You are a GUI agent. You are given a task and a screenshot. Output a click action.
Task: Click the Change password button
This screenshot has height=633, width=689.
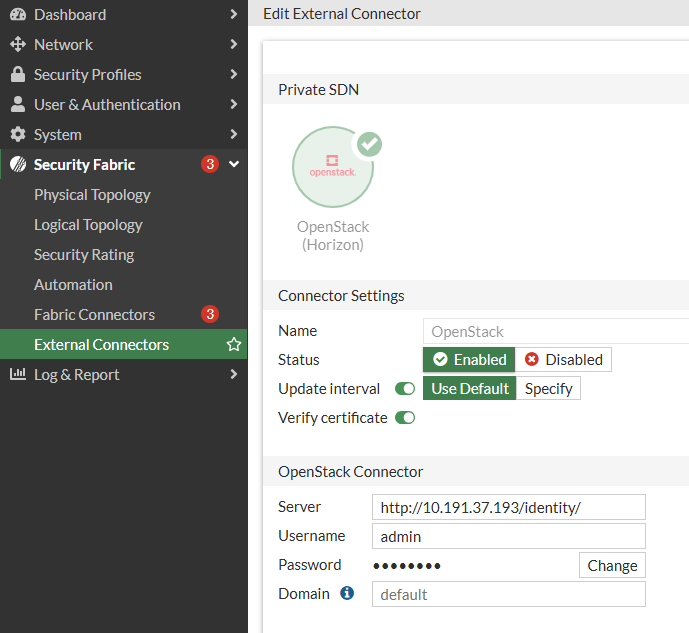point(612,565)
